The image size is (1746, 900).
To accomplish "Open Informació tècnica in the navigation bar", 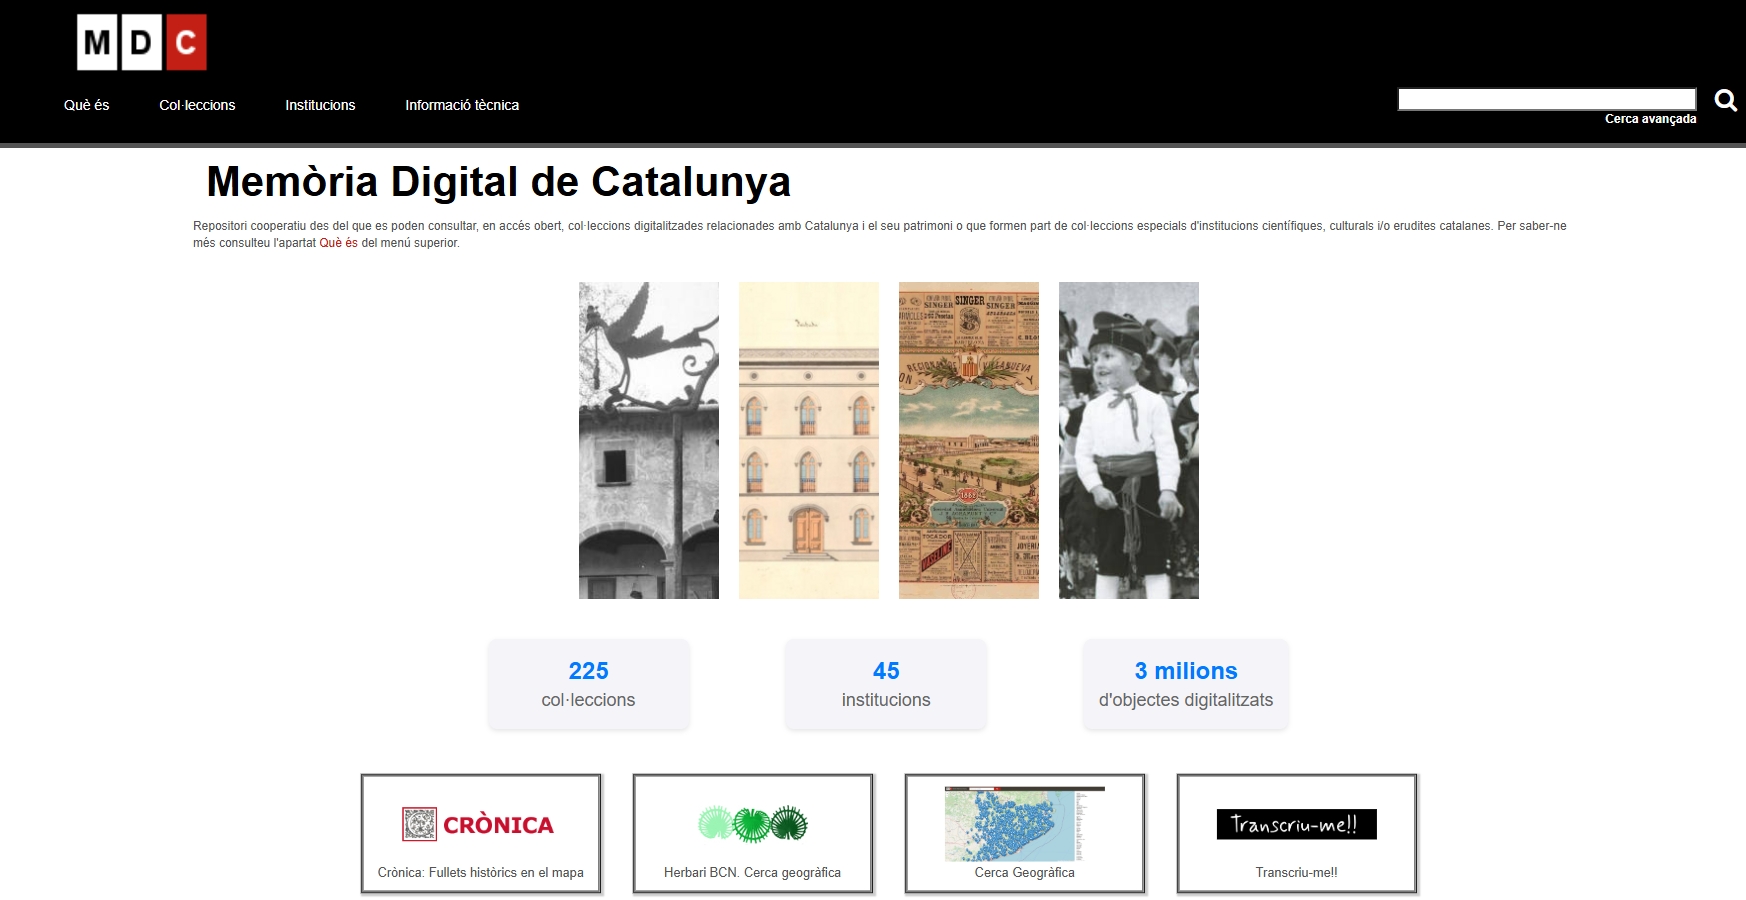I will coord(462,105).
